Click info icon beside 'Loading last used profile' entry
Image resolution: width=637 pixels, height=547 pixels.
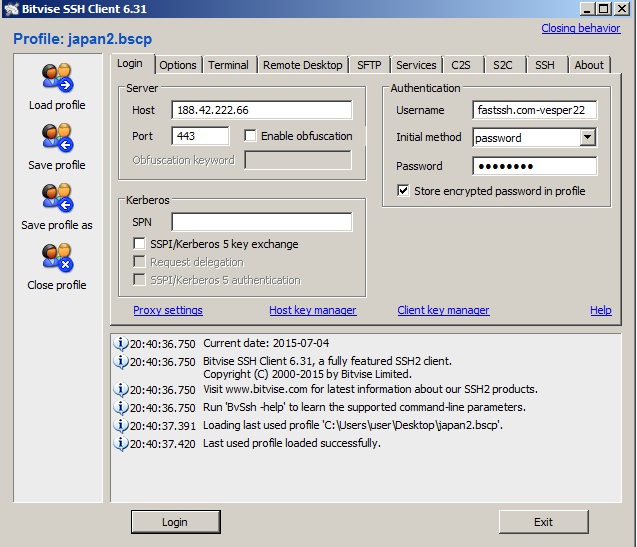121,425
